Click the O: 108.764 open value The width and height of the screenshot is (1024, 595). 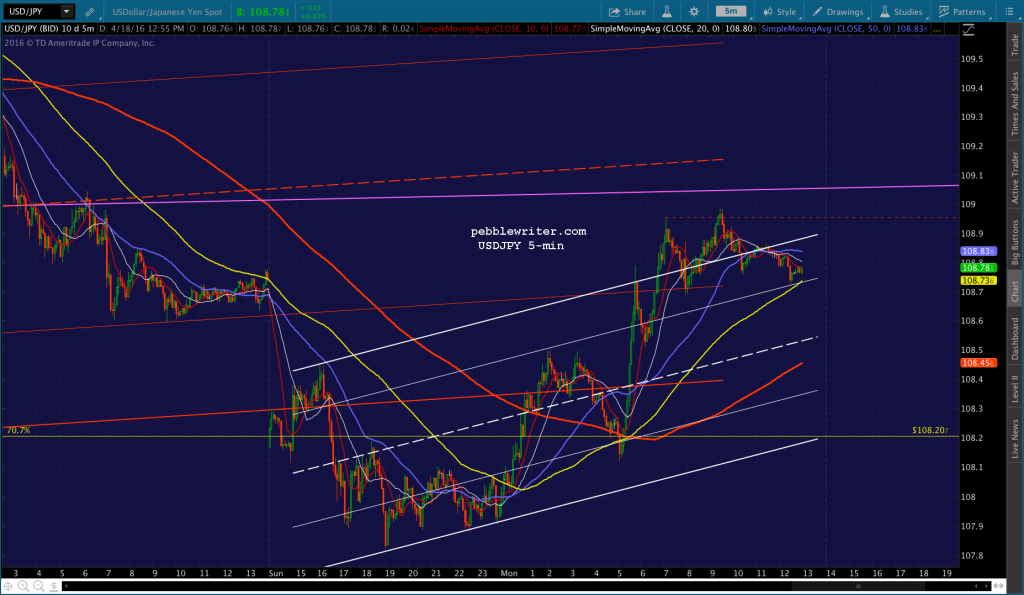(x=211, y=29)
